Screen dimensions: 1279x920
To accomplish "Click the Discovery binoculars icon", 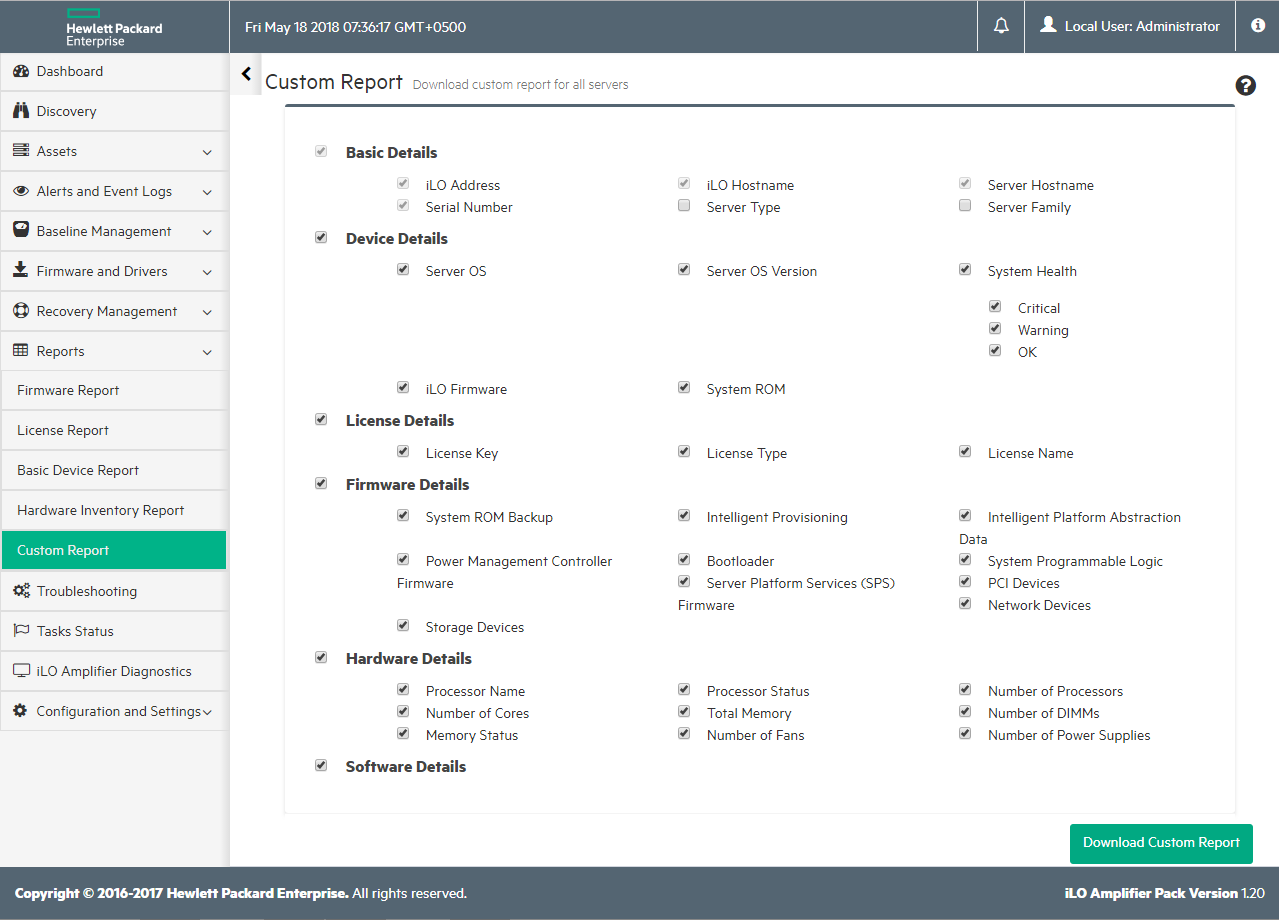I will (x=20, y=111).
